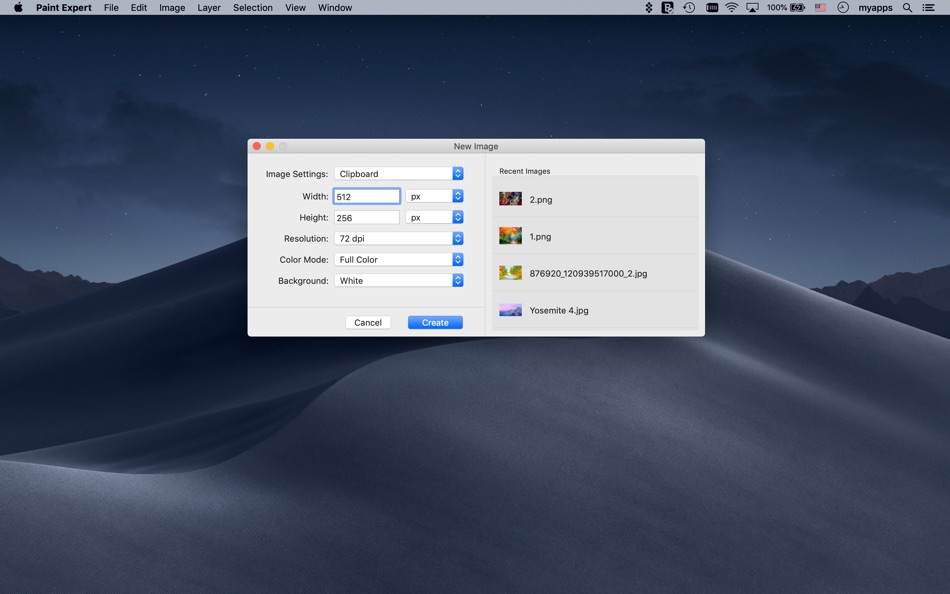Viewport: 950px width, 594px height.
Task: Open Time Machine status icon
Action: click(689, 7)
